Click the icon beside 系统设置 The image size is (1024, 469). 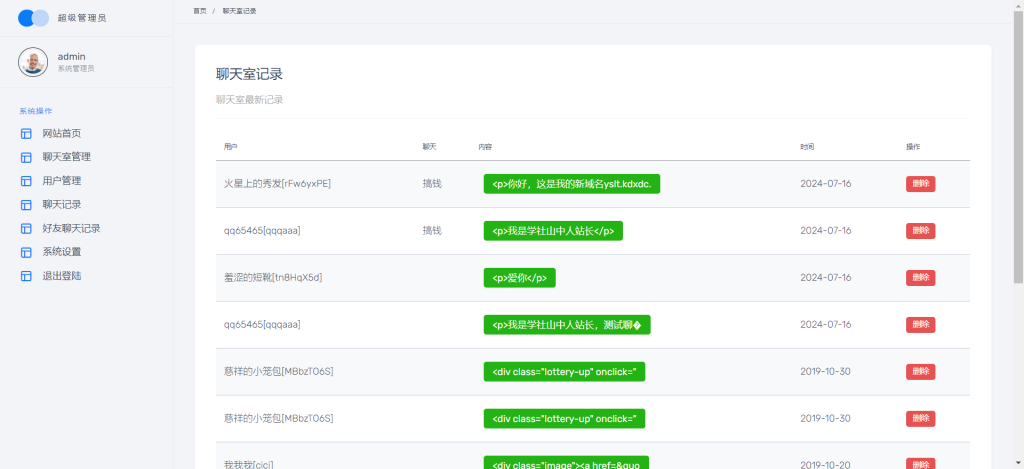point(26,252)
